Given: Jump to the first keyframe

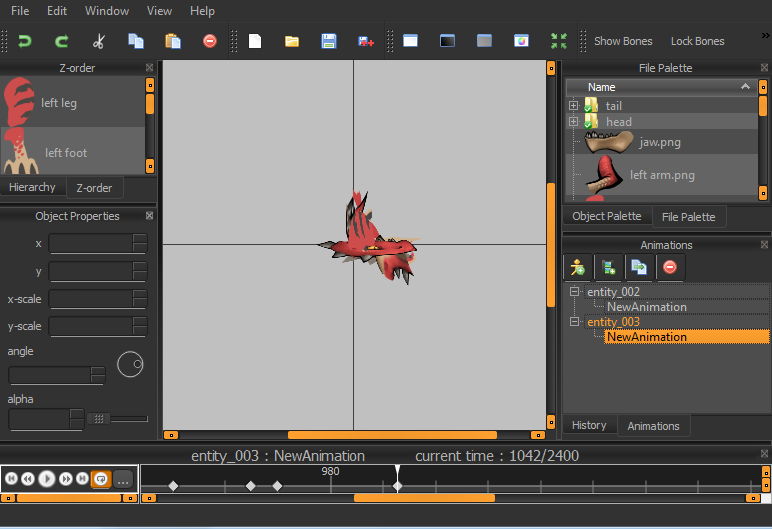Looking at the screenshot, I should click(11, 479).
